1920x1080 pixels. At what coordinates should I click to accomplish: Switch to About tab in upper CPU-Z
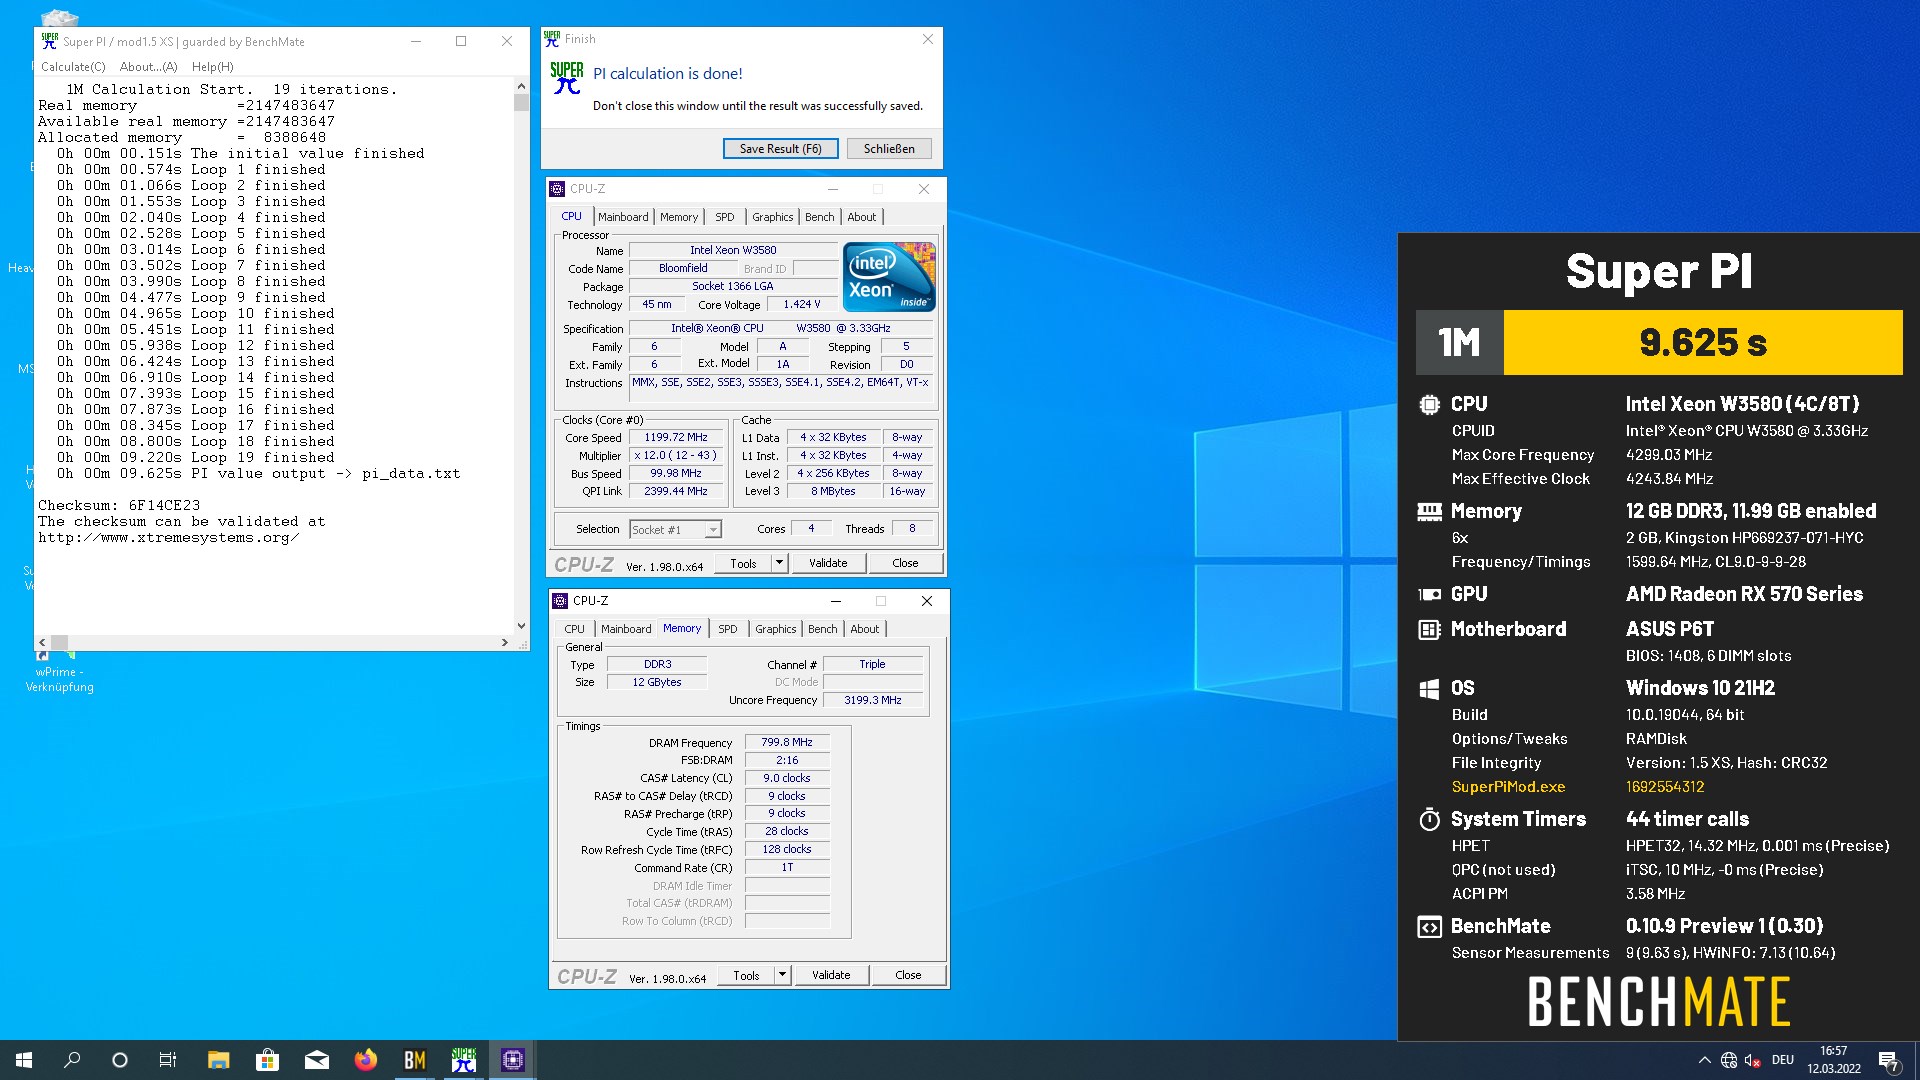pos(862,217)
